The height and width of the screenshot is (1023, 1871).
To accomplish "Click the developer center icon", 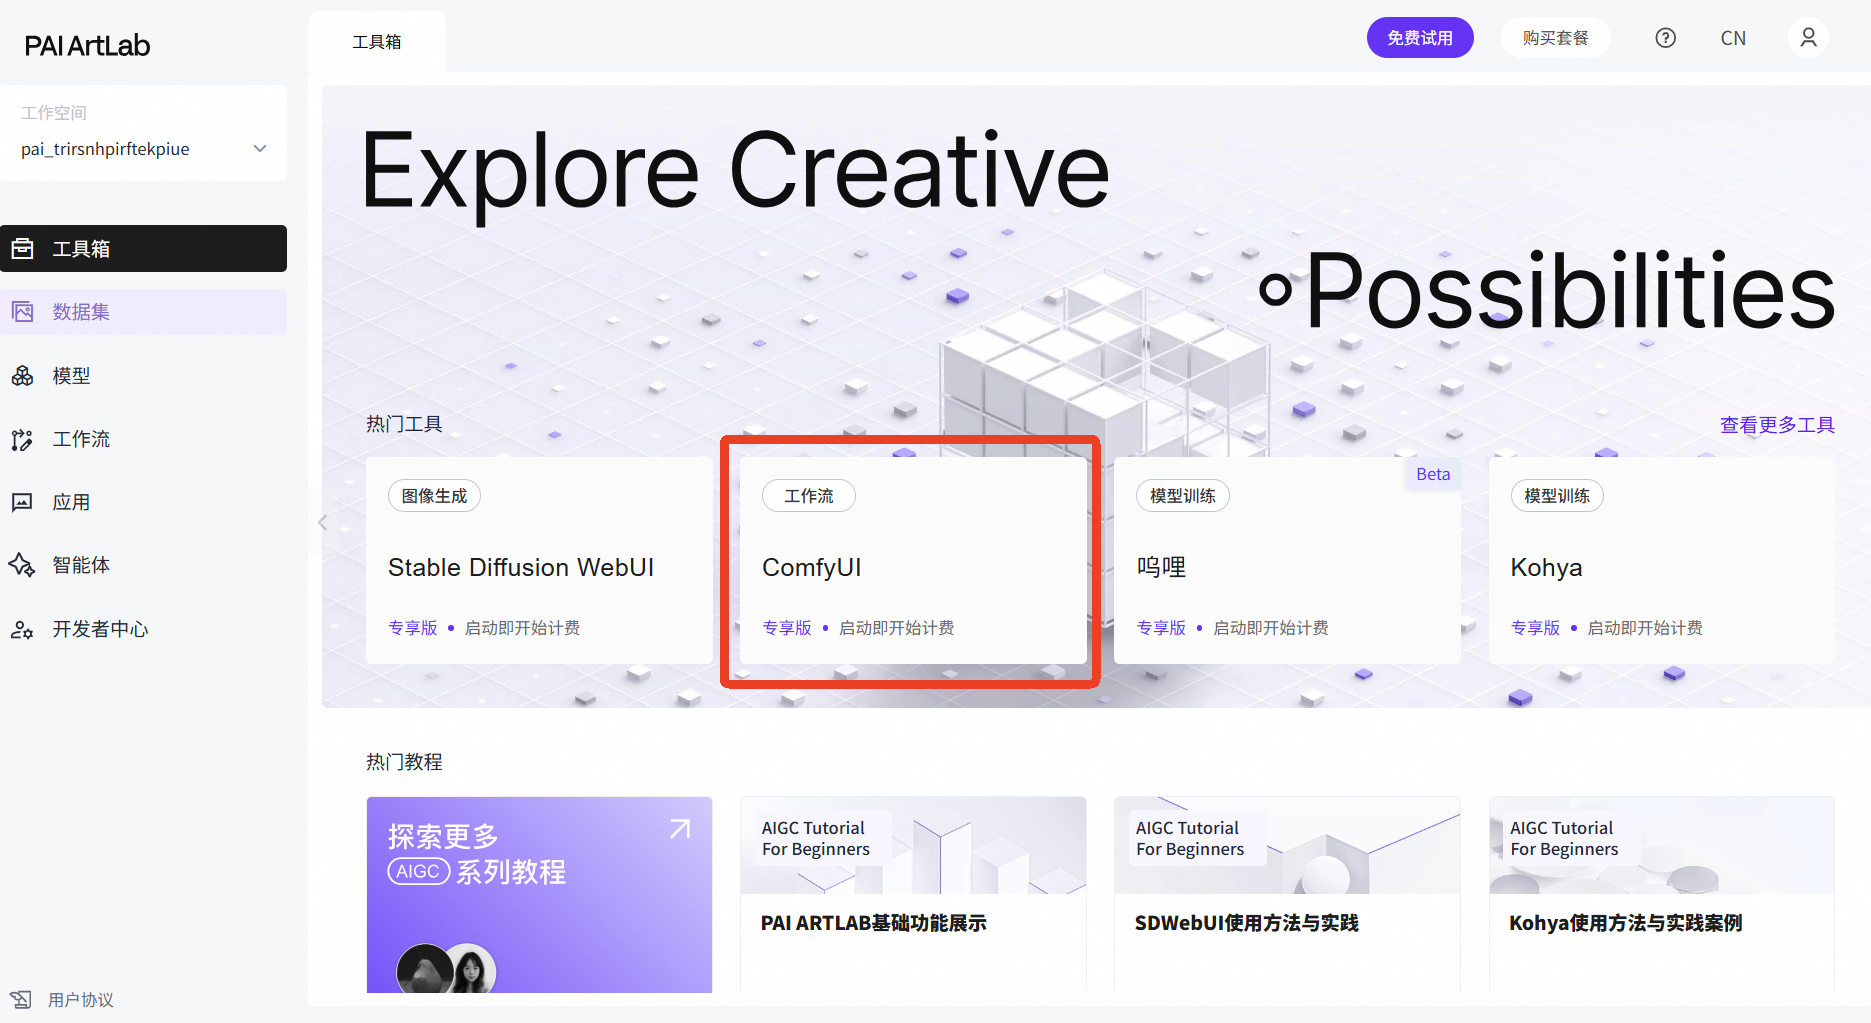I will [23, 629].
